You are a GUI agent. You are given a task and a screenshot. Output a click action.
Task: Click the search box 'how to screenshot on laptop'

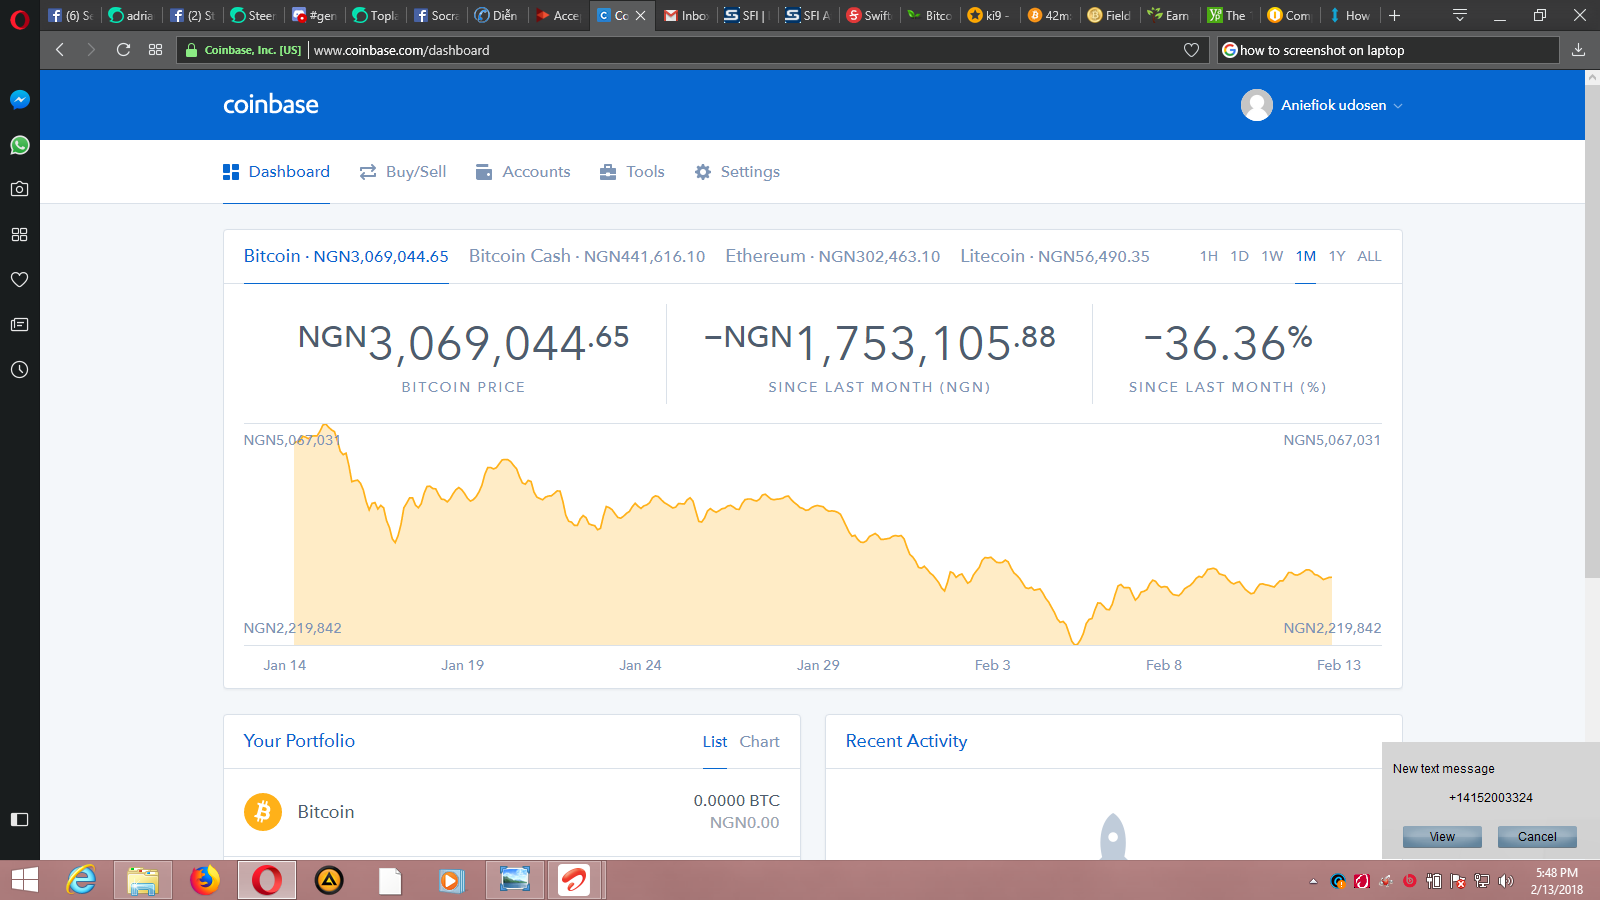point(1388,50)
